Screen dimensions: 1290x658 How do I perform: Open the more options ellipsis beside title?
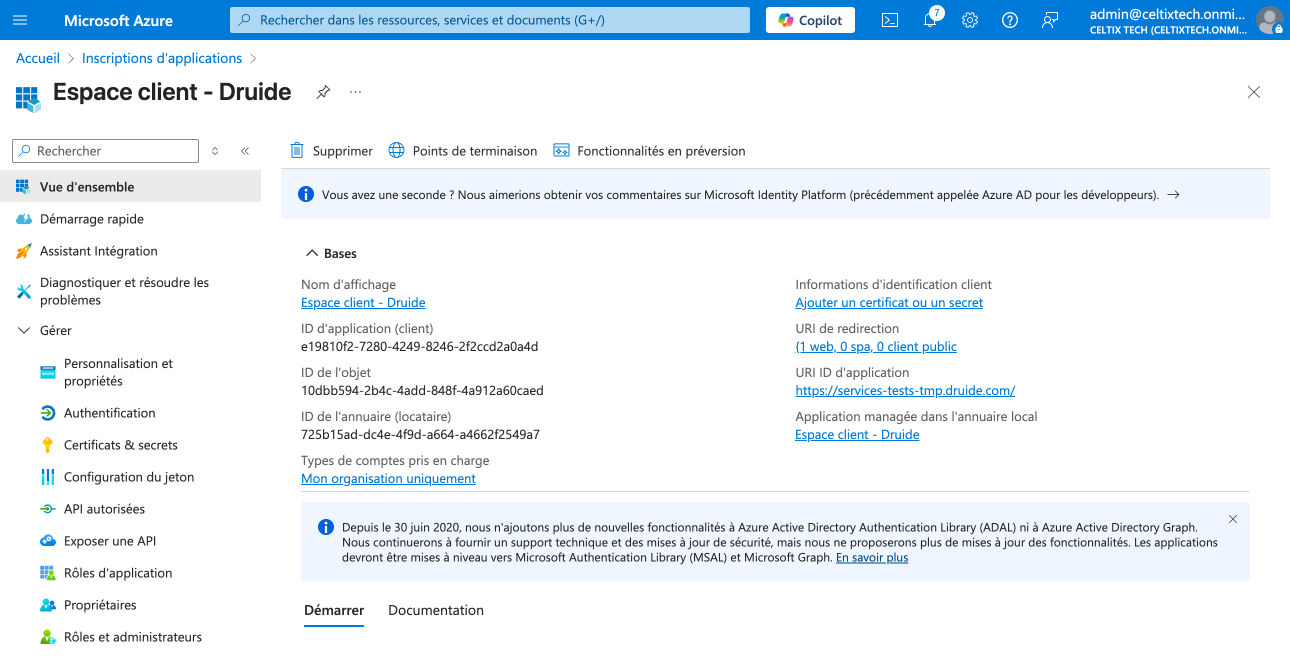pyautogui.click(x=355, y=92)
